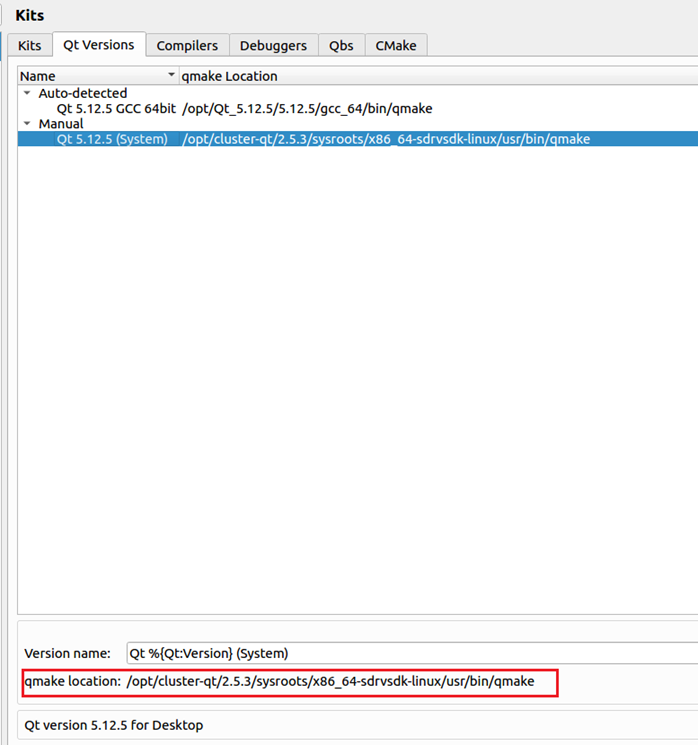The width and height of the screenshot is (698, 745).
Task: Click highlighted cluster-qt qmake path in list
Action: pos(386,139)
